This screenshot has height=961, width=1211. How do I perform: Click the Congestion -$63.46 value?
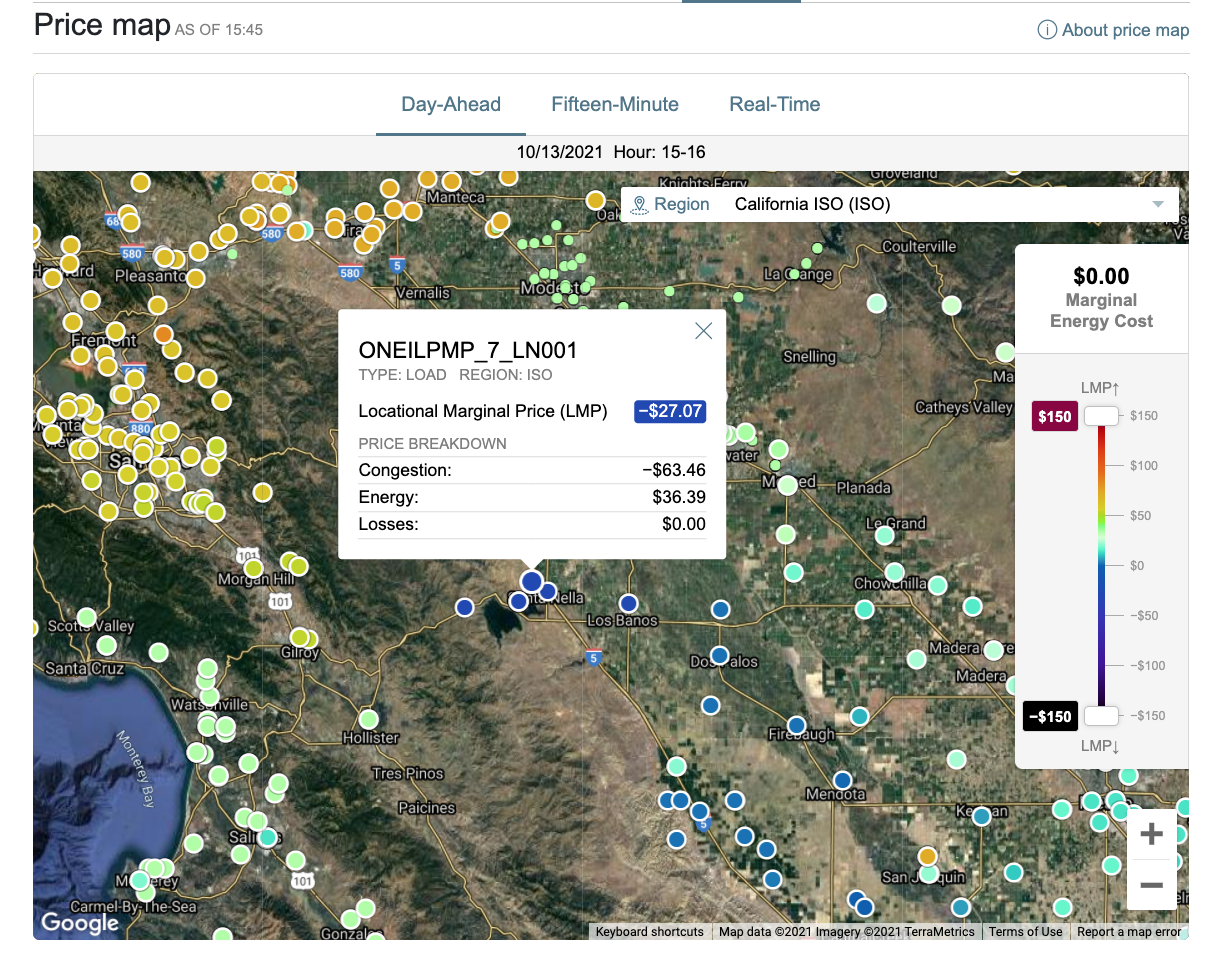(674, 470)
